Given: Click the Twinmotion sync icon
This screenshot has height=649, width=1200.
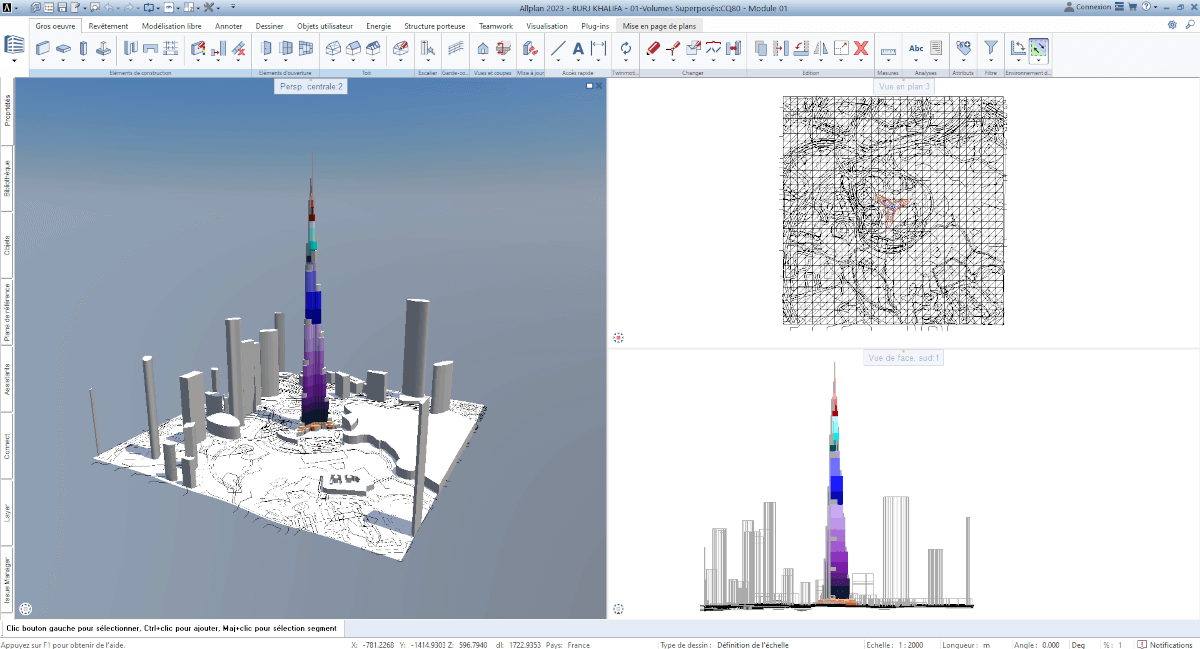Looking at the screenshot, I should (626, 47).
